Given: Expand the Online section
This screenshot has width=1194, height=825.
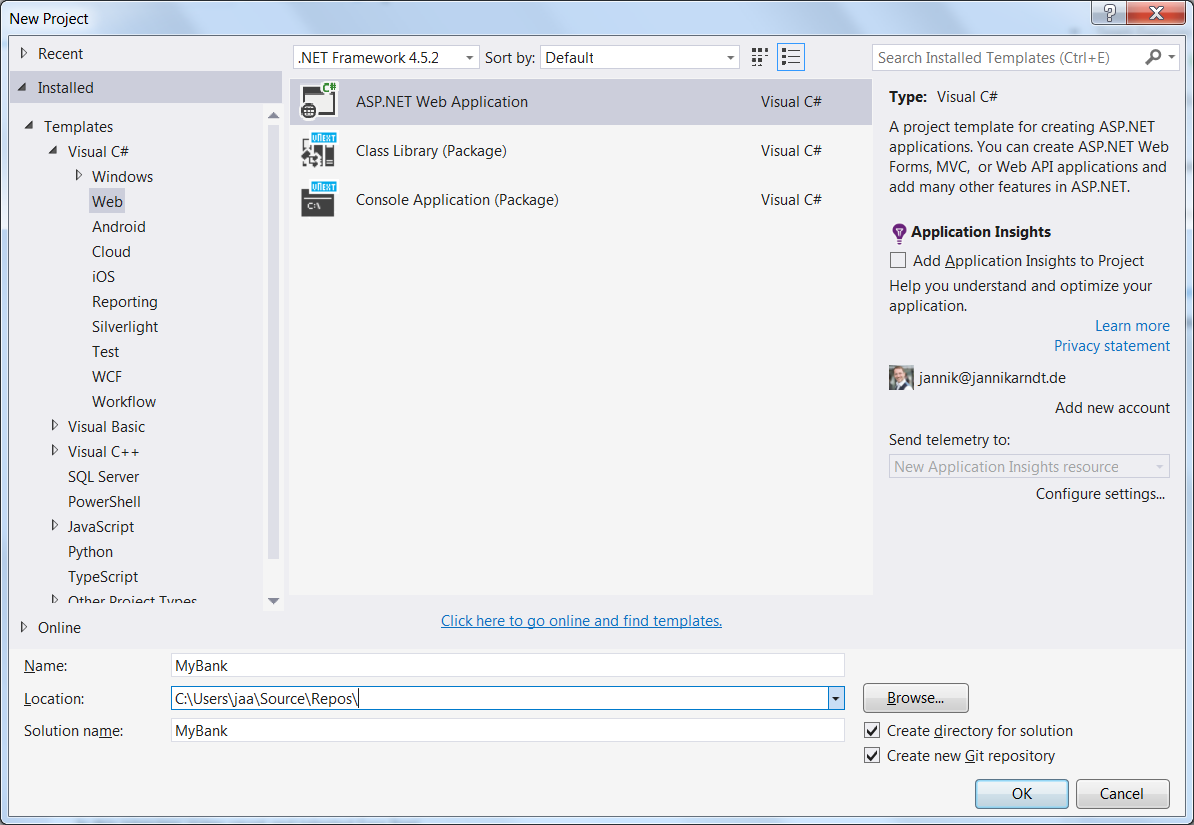Looking at the screenshot, I should coord(24,627).
